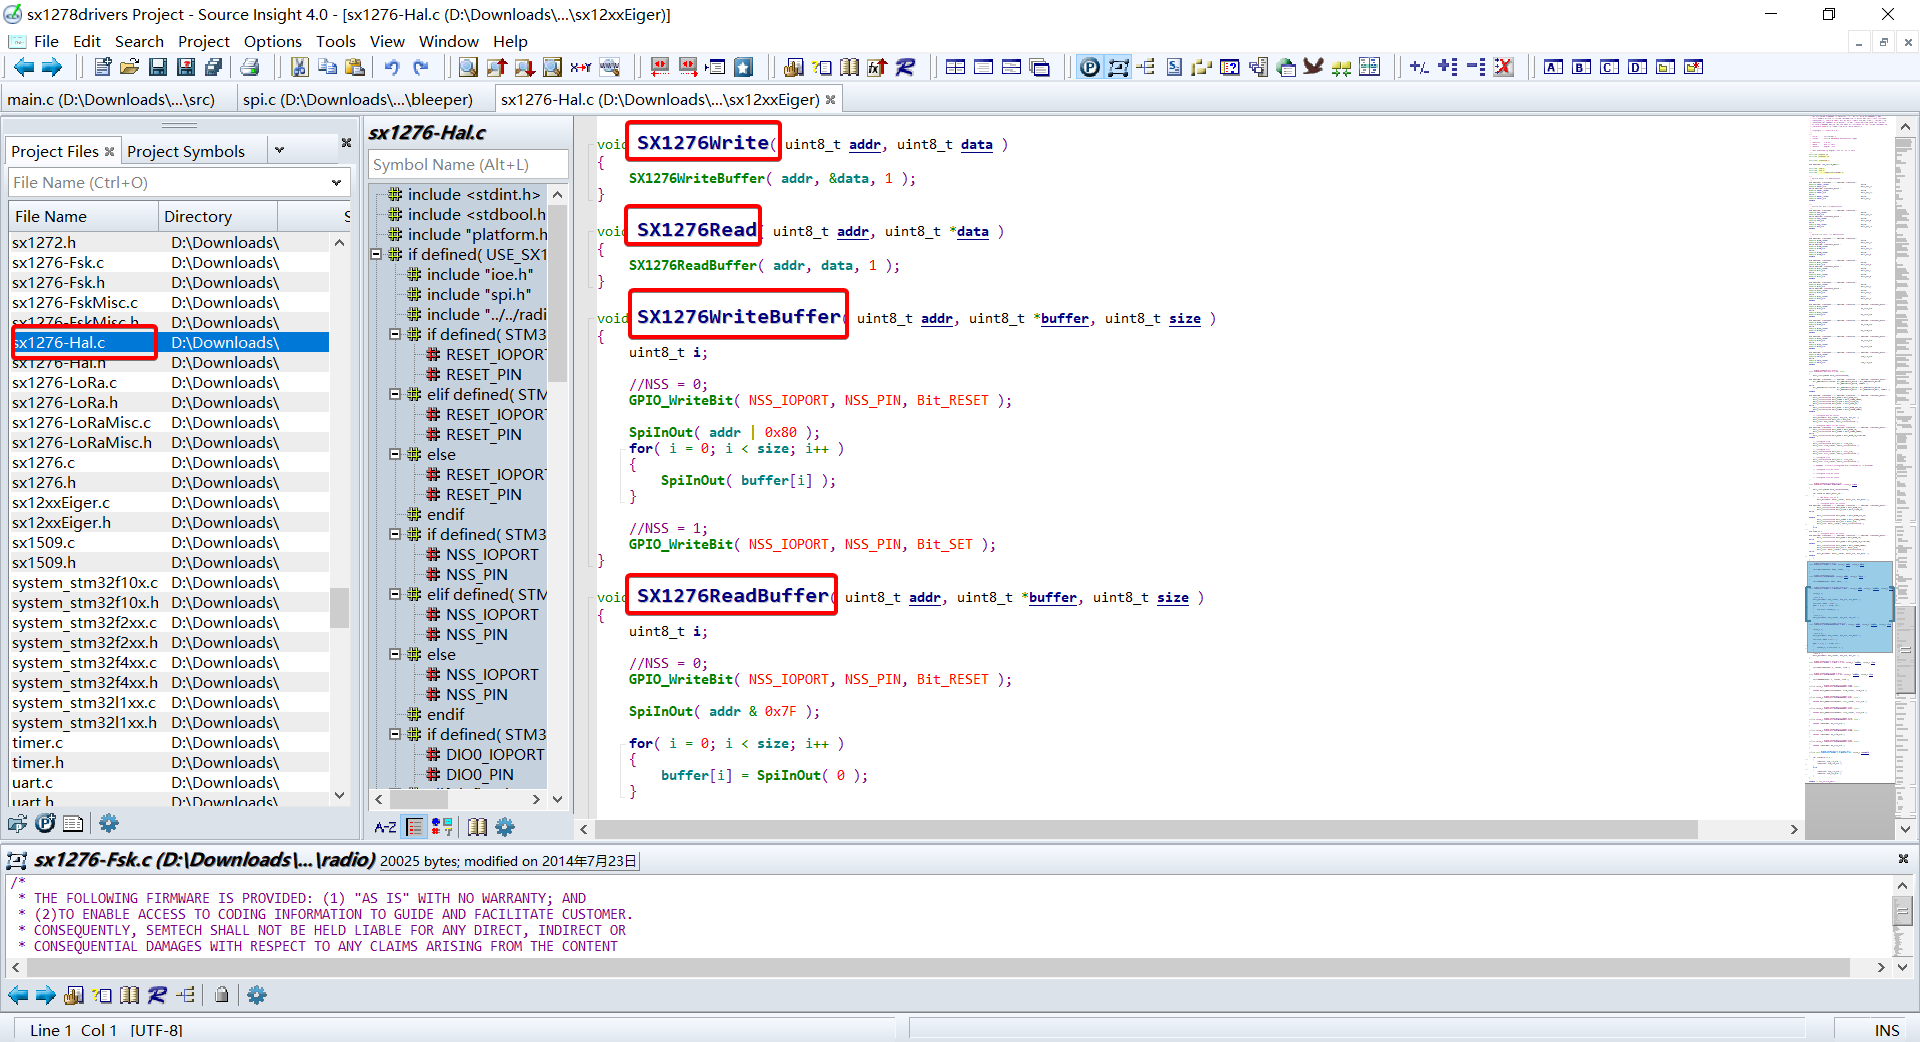
Task: Open the File Name dropdown arrow
Action: (336, 183)
